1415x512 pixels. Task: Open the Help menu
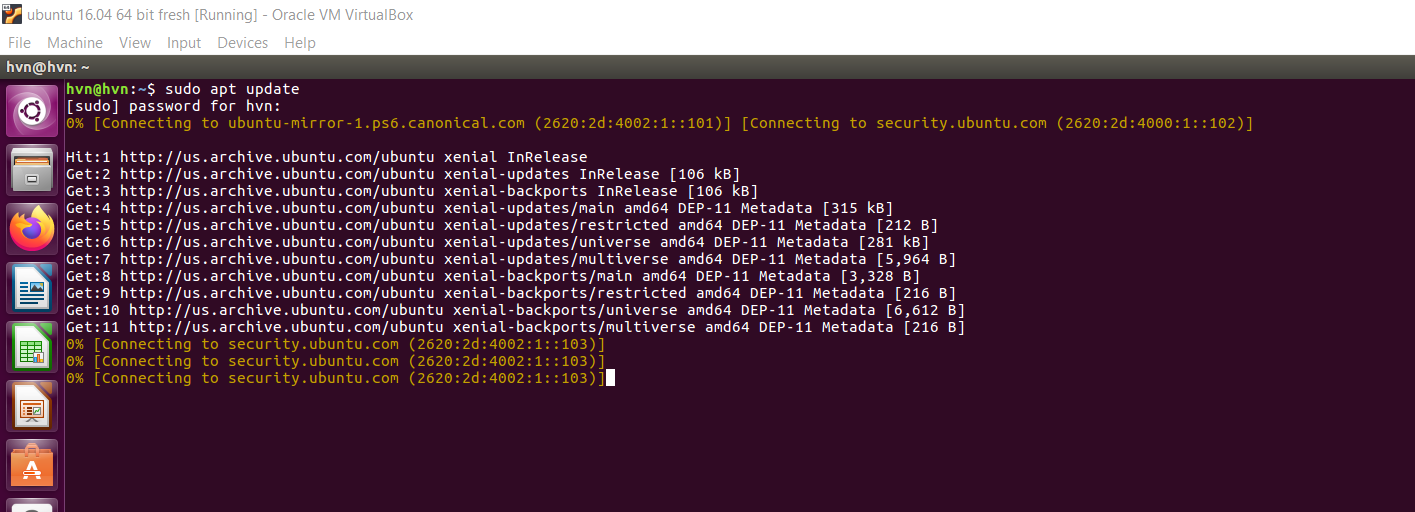[x=299, y=43]
